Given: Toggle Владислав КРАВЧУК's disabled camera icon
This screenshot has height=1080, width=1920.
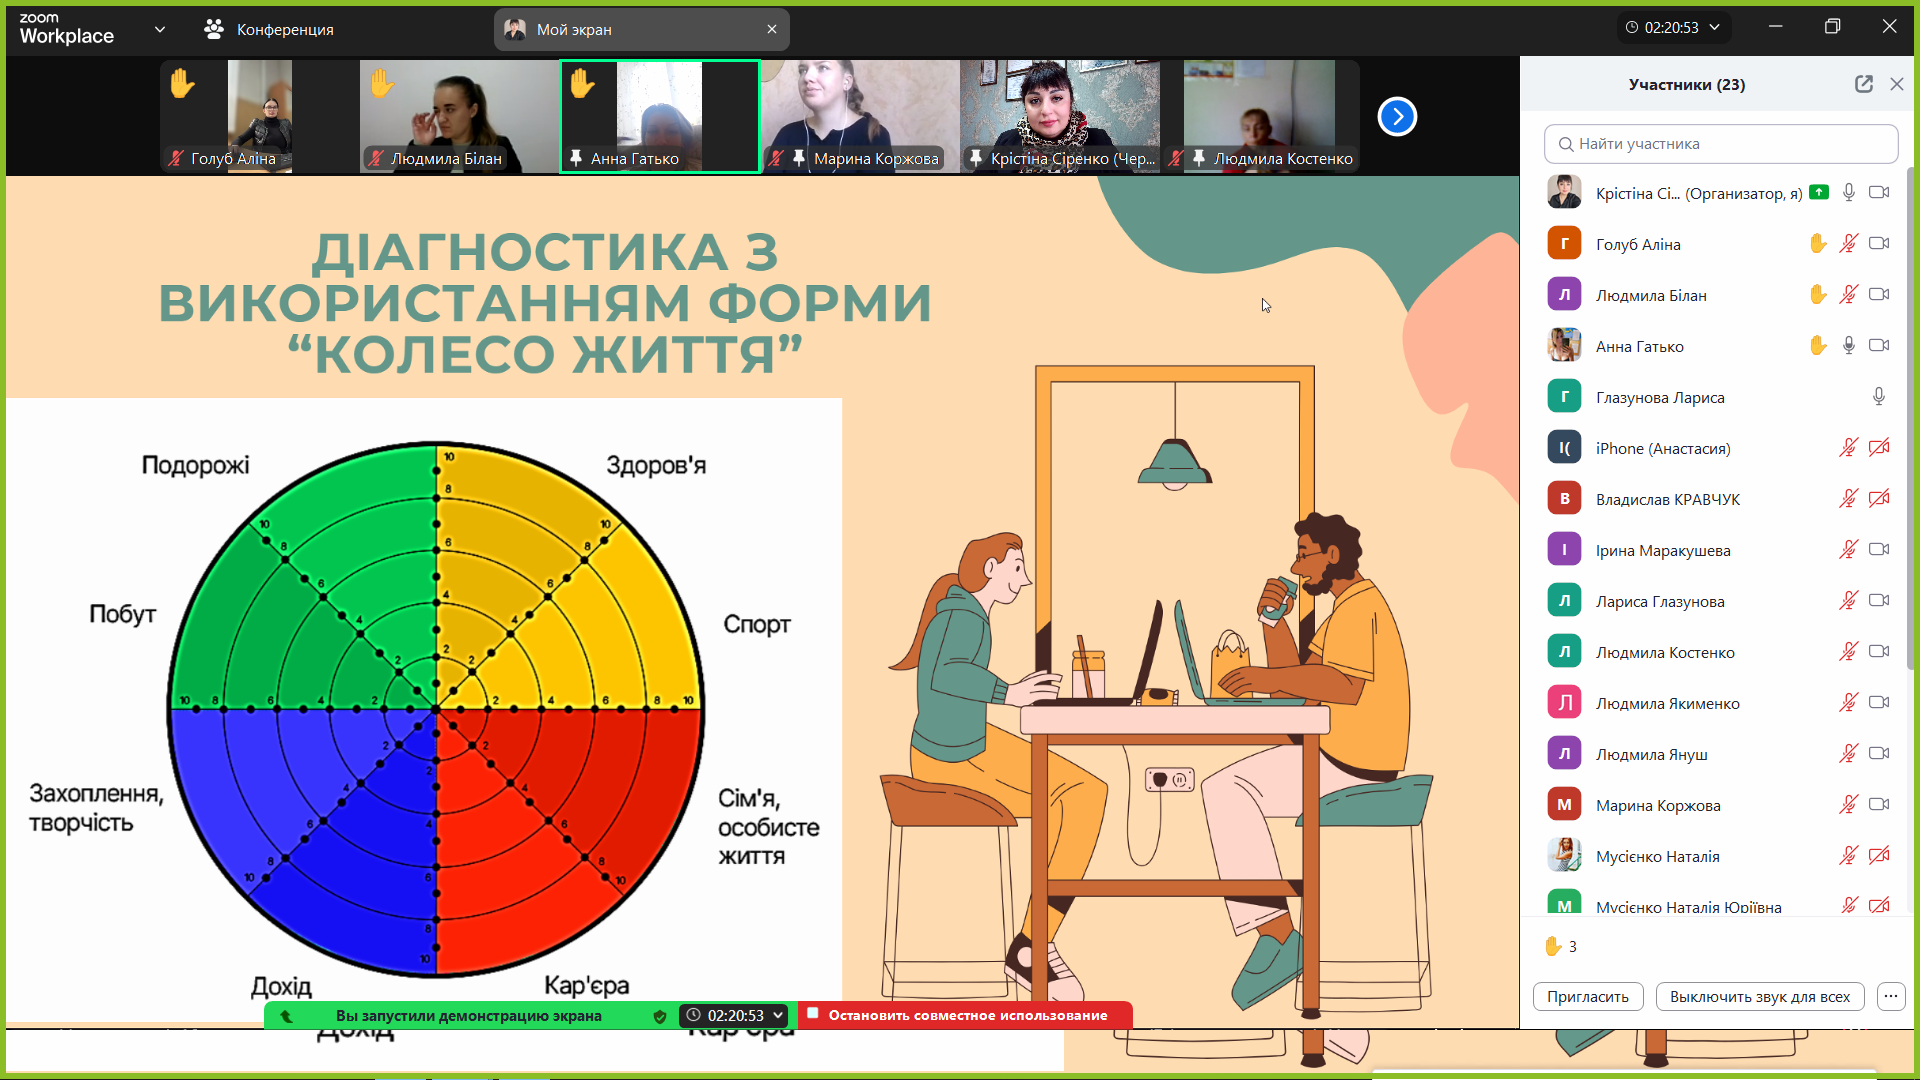Looking at the screenshot, I should [1878, 498].
